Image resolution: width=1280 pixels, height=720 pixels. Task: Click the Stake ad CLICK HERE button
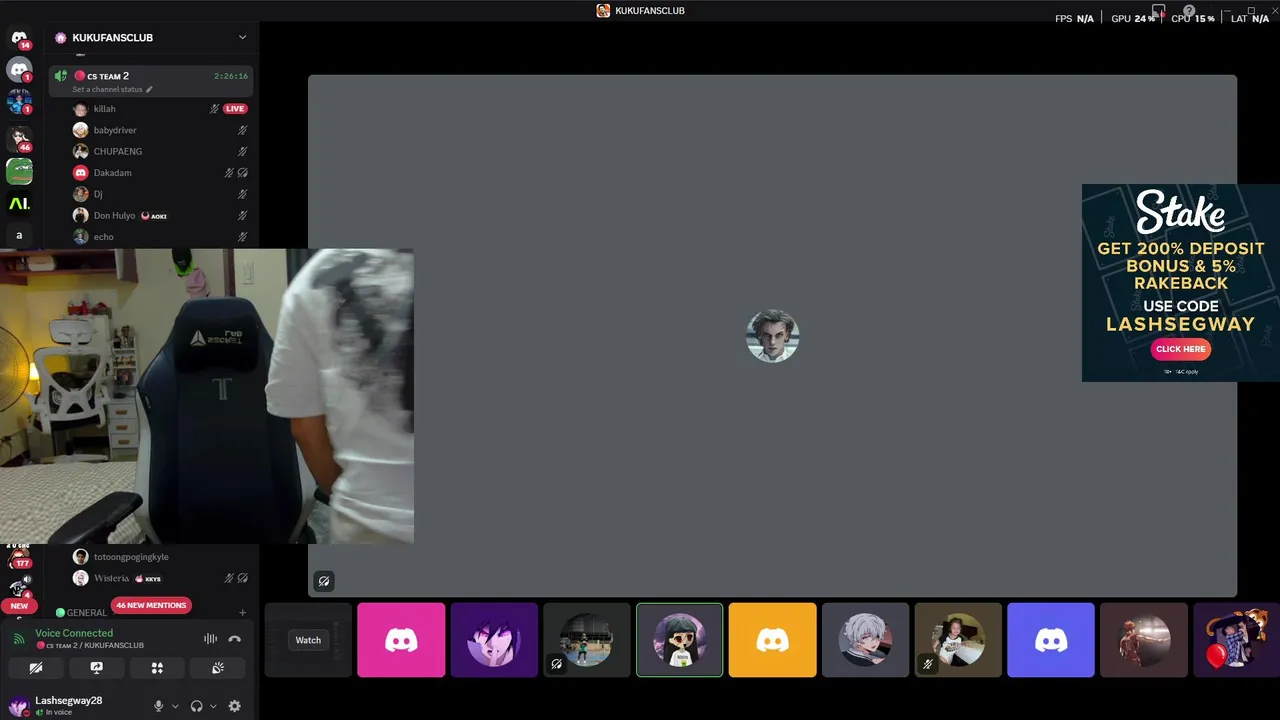pos(1180,349)
